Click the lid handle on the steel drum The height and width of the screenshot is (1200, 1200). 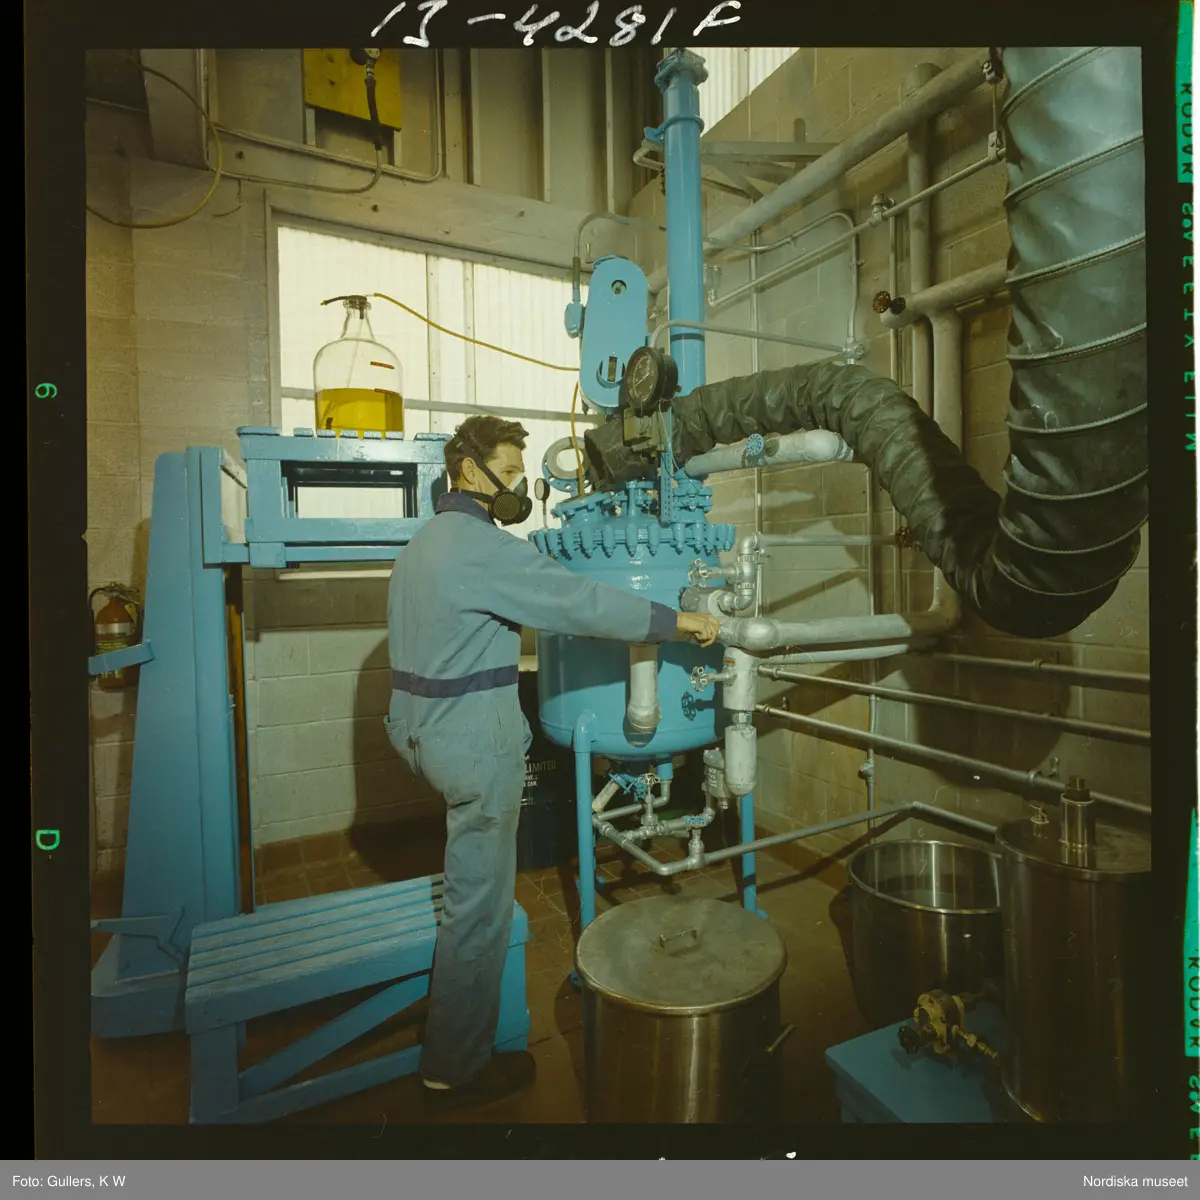[680, 938]
